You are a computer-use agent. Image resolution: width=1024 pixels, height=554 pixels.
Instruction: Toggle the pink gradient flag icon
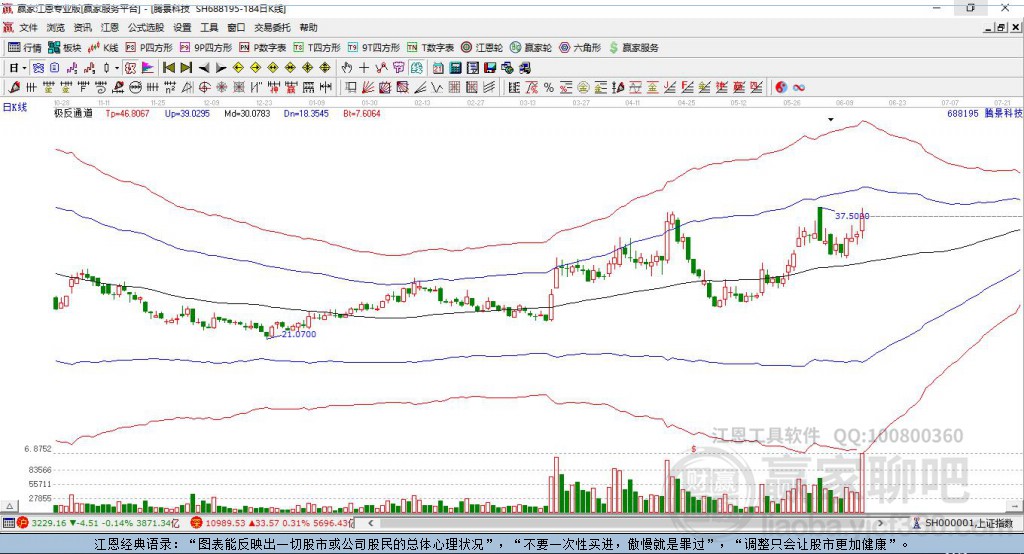[x=148, y=68]
